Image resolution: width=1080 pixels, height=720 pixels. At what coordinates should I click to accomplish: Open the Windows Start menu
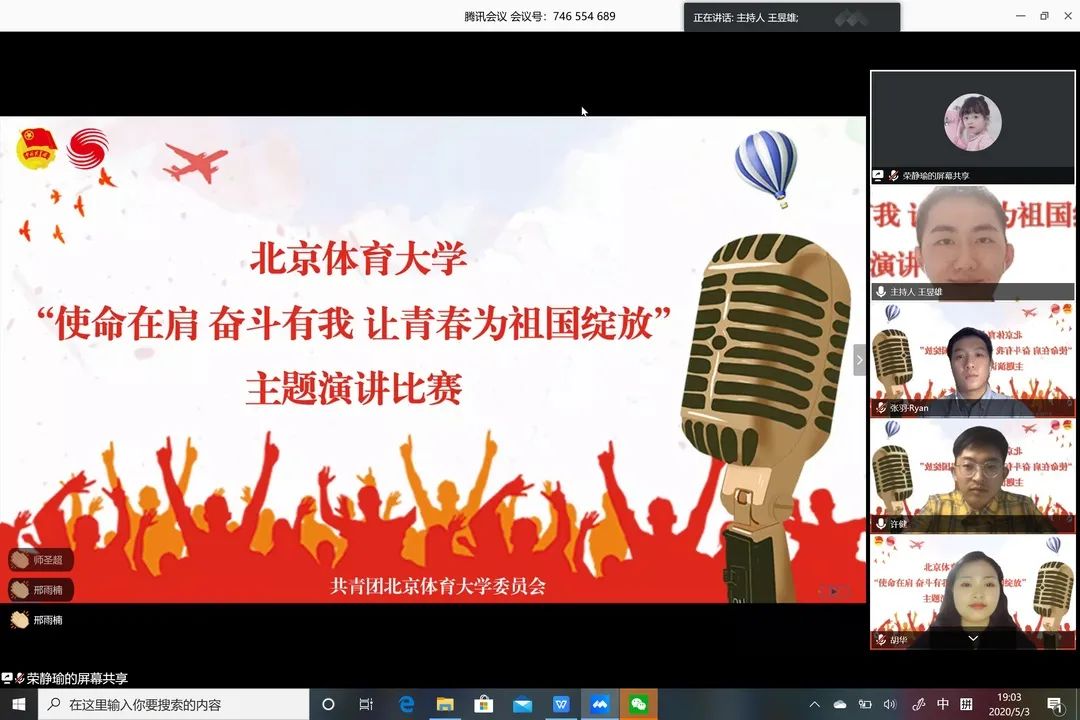(18, 704)
